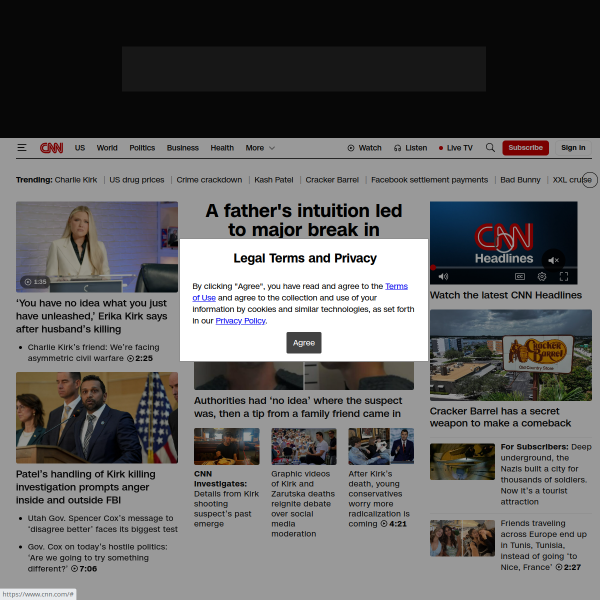Viewport: 600px width, 600px height.
Task: Expand the More dropdown in navbar
Action: 260,148
